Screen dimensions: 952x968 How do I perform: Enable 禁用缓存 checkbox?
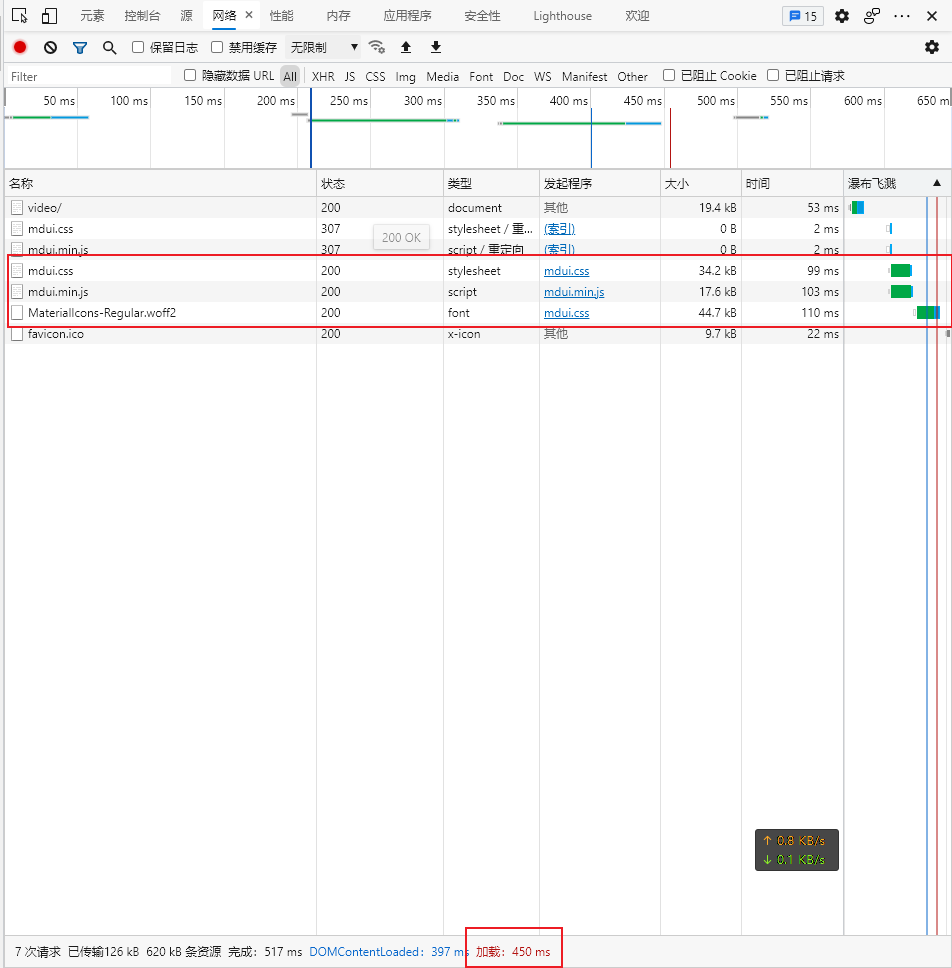pos(217,47)
